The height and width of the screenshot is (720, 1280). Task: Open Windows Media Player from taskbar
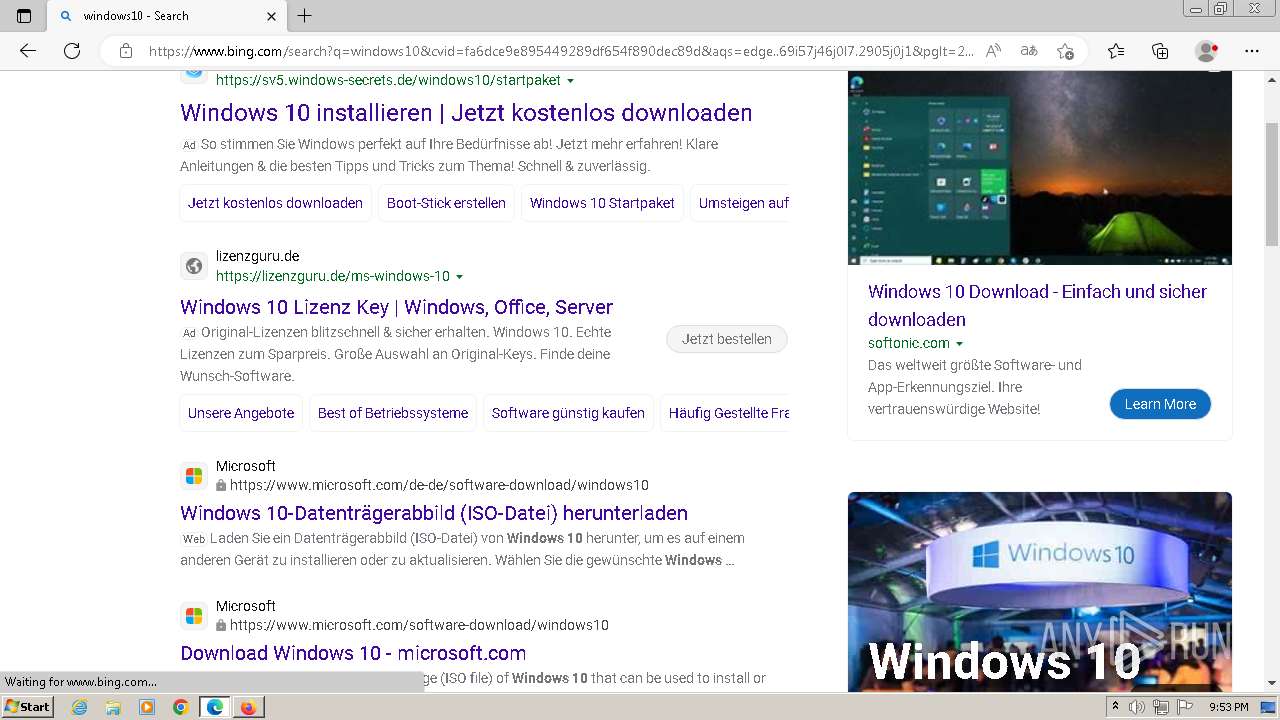click(x=147, y=707)
